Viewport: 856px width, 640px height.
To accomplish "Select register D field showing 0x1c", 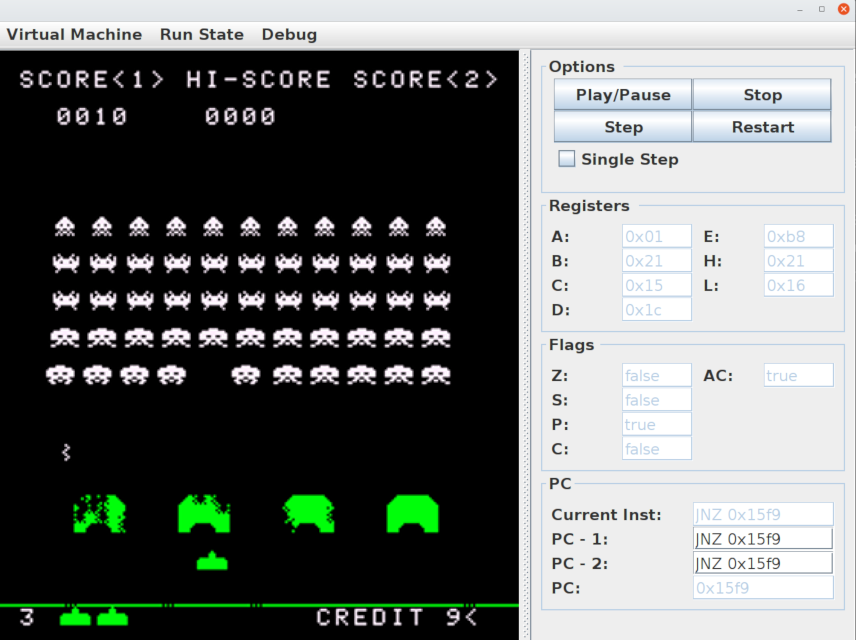I will [656, 310].
